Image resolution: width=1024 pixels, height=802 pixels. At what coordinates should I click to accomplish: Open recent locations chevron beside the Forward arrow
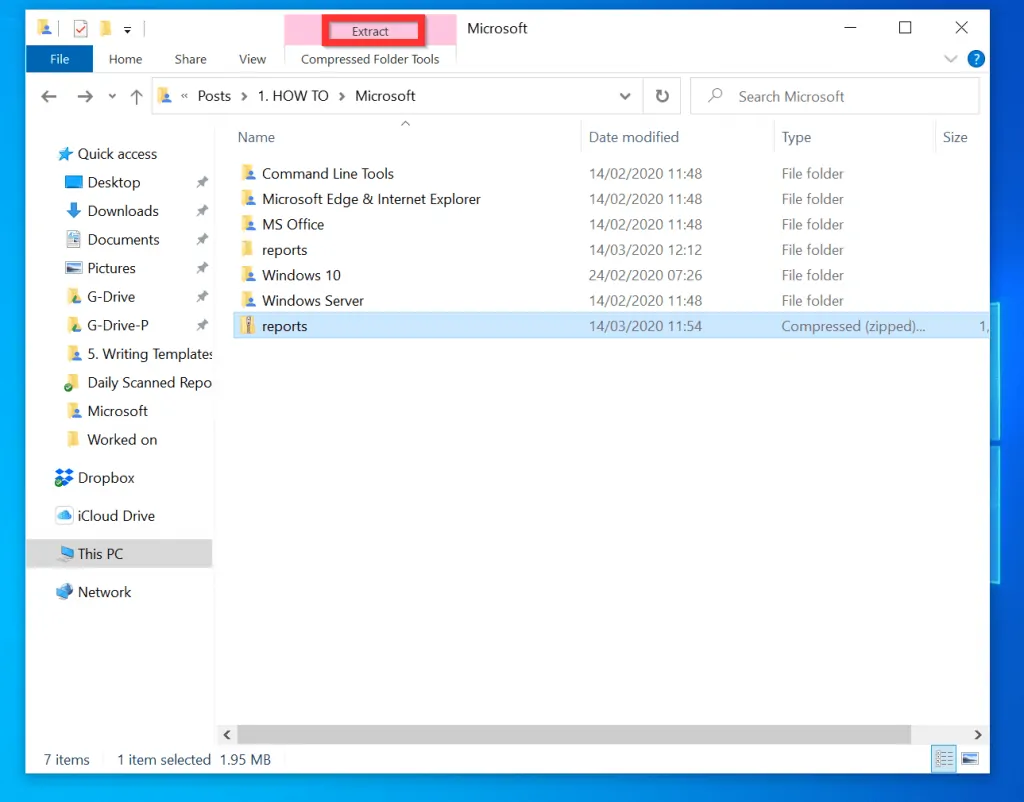(x=111, y=96)
